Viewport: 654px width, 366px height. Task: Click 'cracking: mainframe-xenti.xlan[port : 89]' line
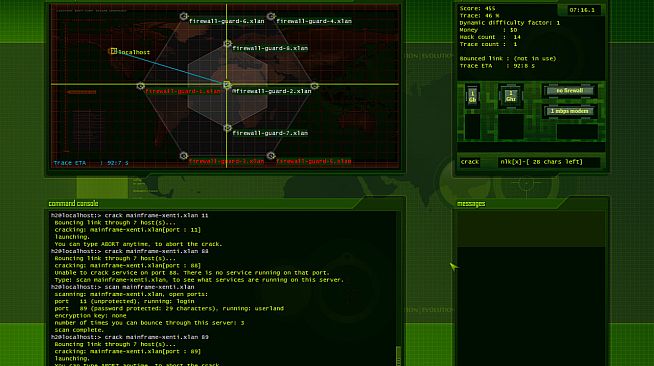click(128, 351)
